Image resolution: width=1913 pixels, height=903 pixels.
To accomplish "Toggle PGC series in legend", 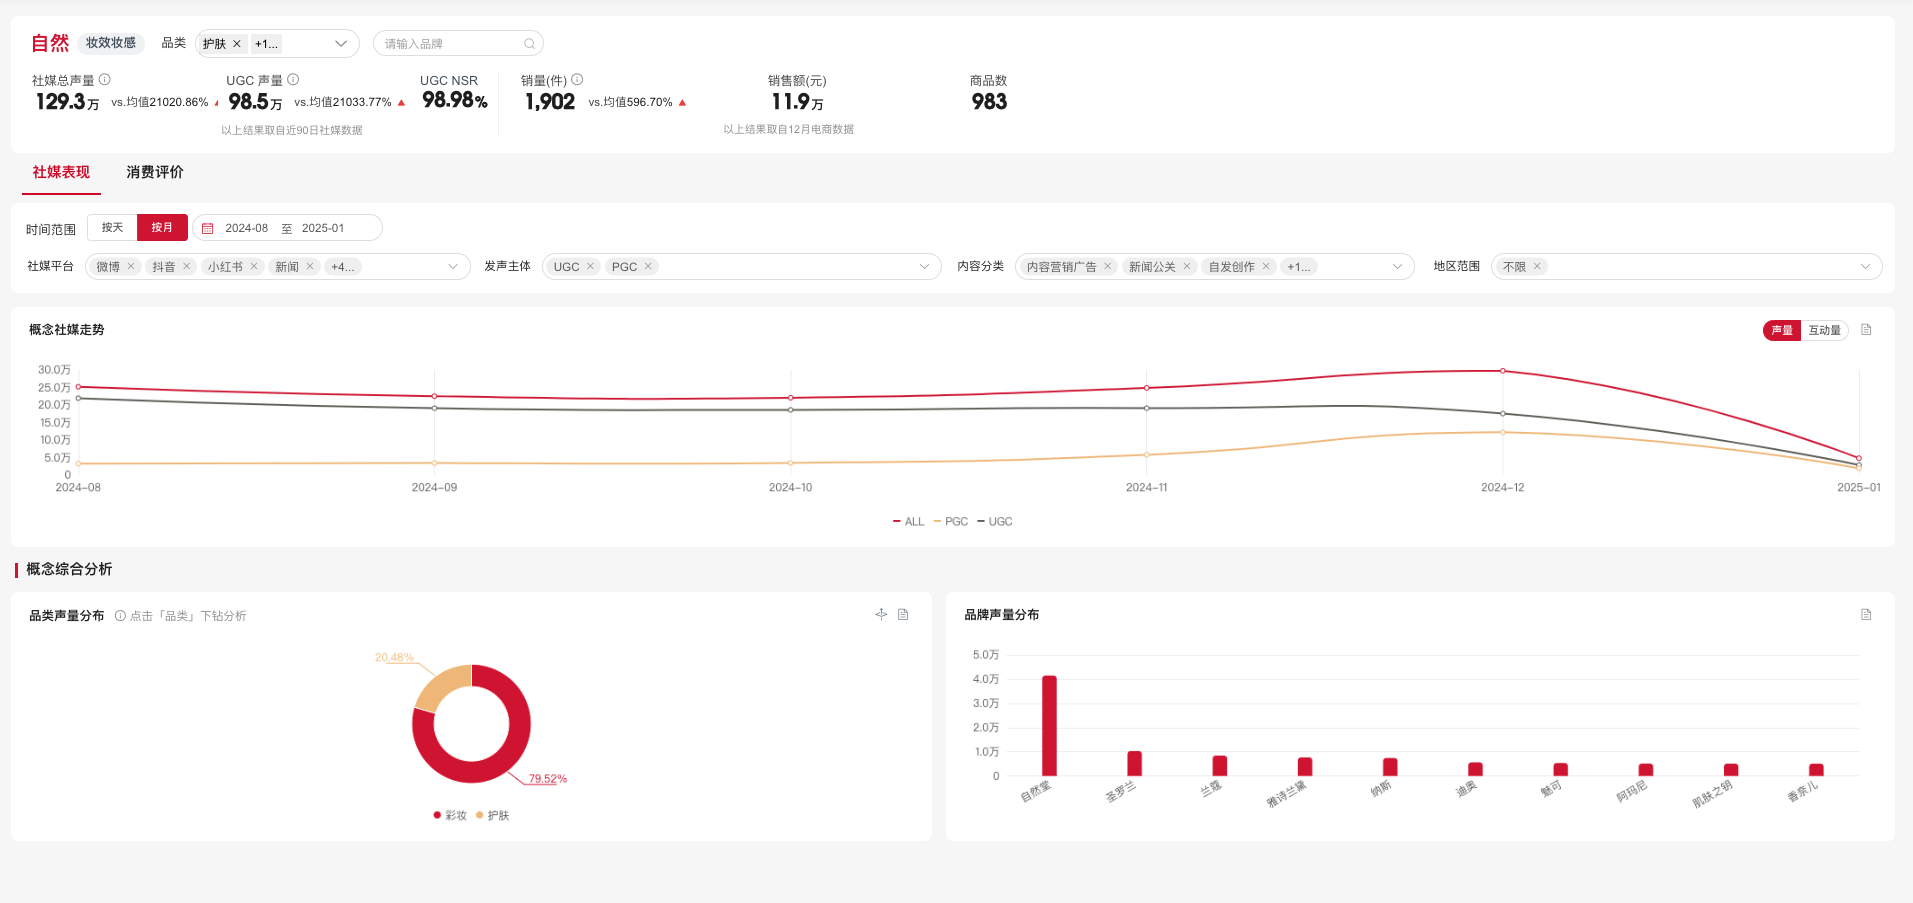I will tap(951, 522).
